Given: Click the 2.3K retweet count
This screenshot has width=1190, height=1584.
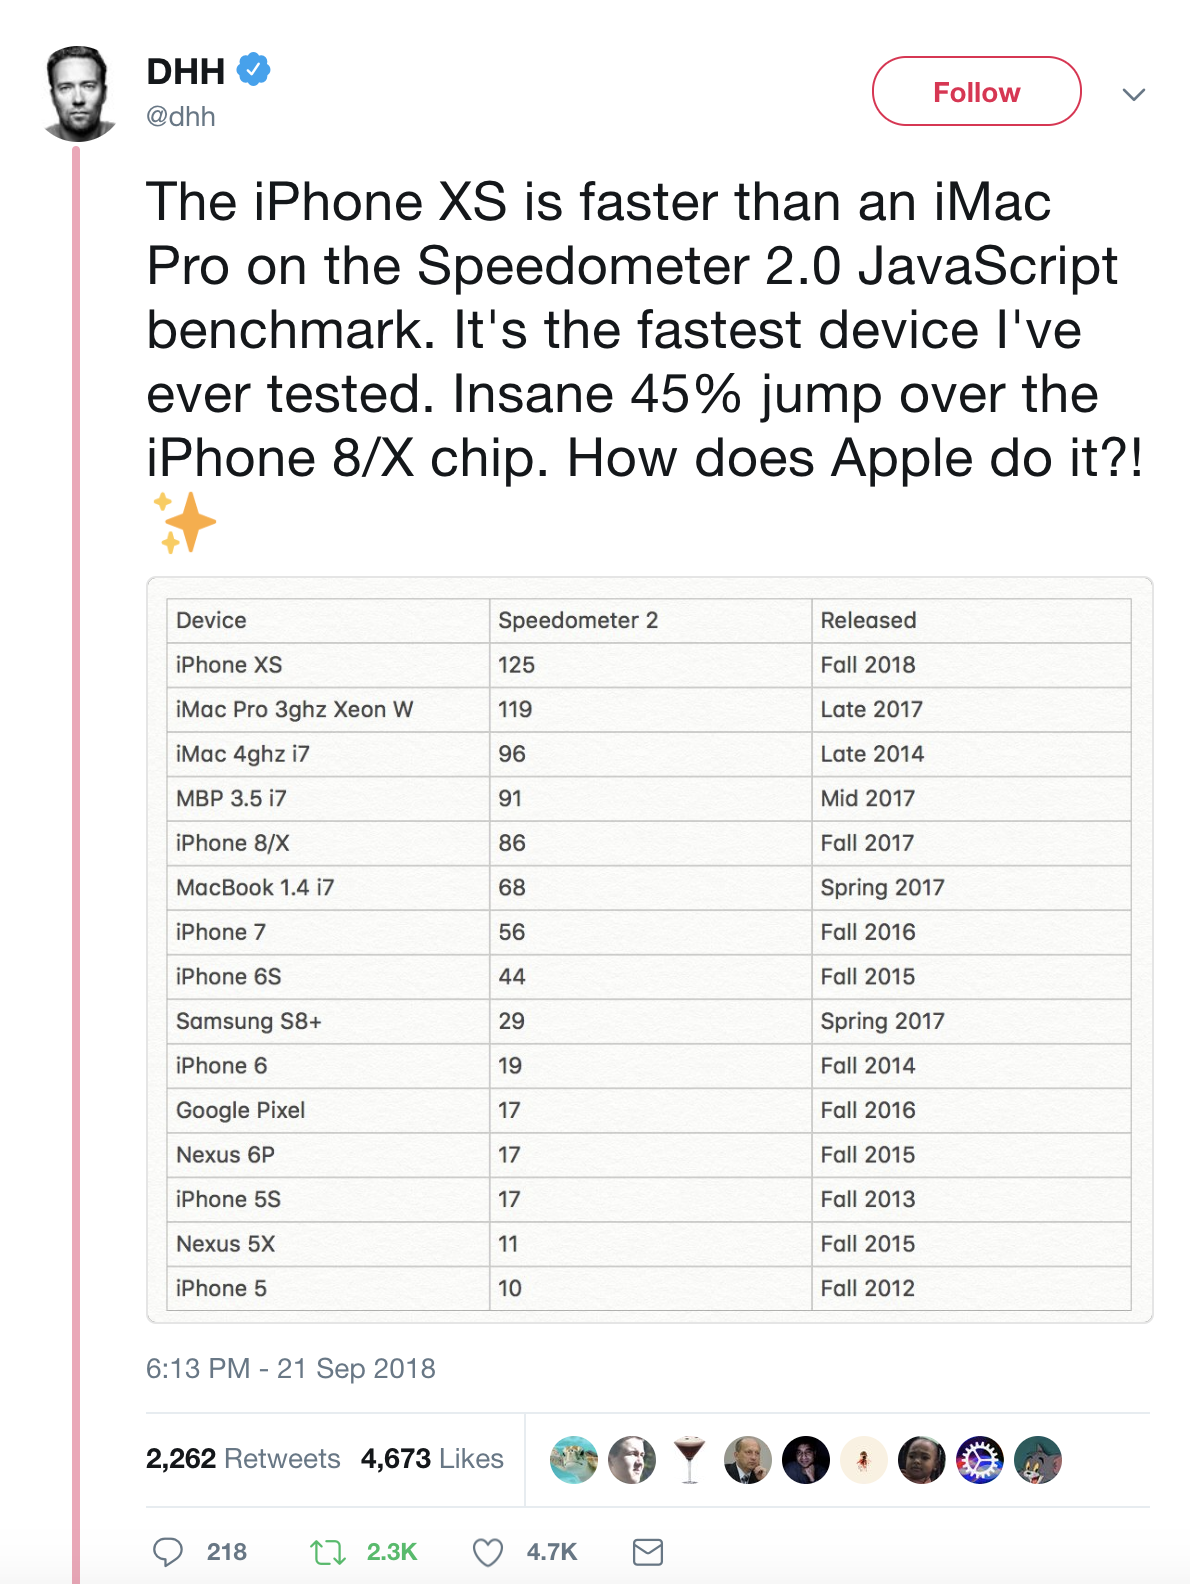Looking at the screenshot, I should click(x=391, y=1551).
